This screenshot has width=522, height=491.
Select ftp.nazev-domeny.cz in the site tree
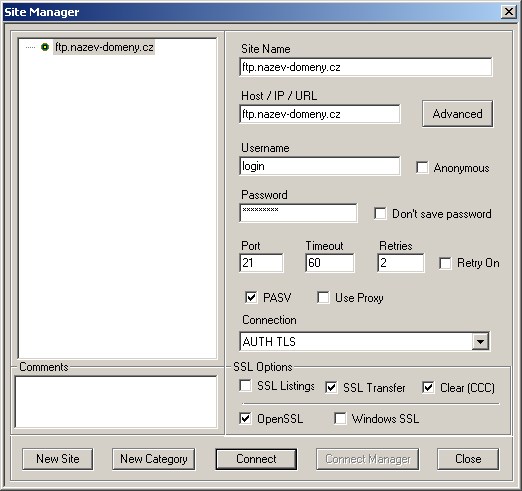(x=104, y=47)
